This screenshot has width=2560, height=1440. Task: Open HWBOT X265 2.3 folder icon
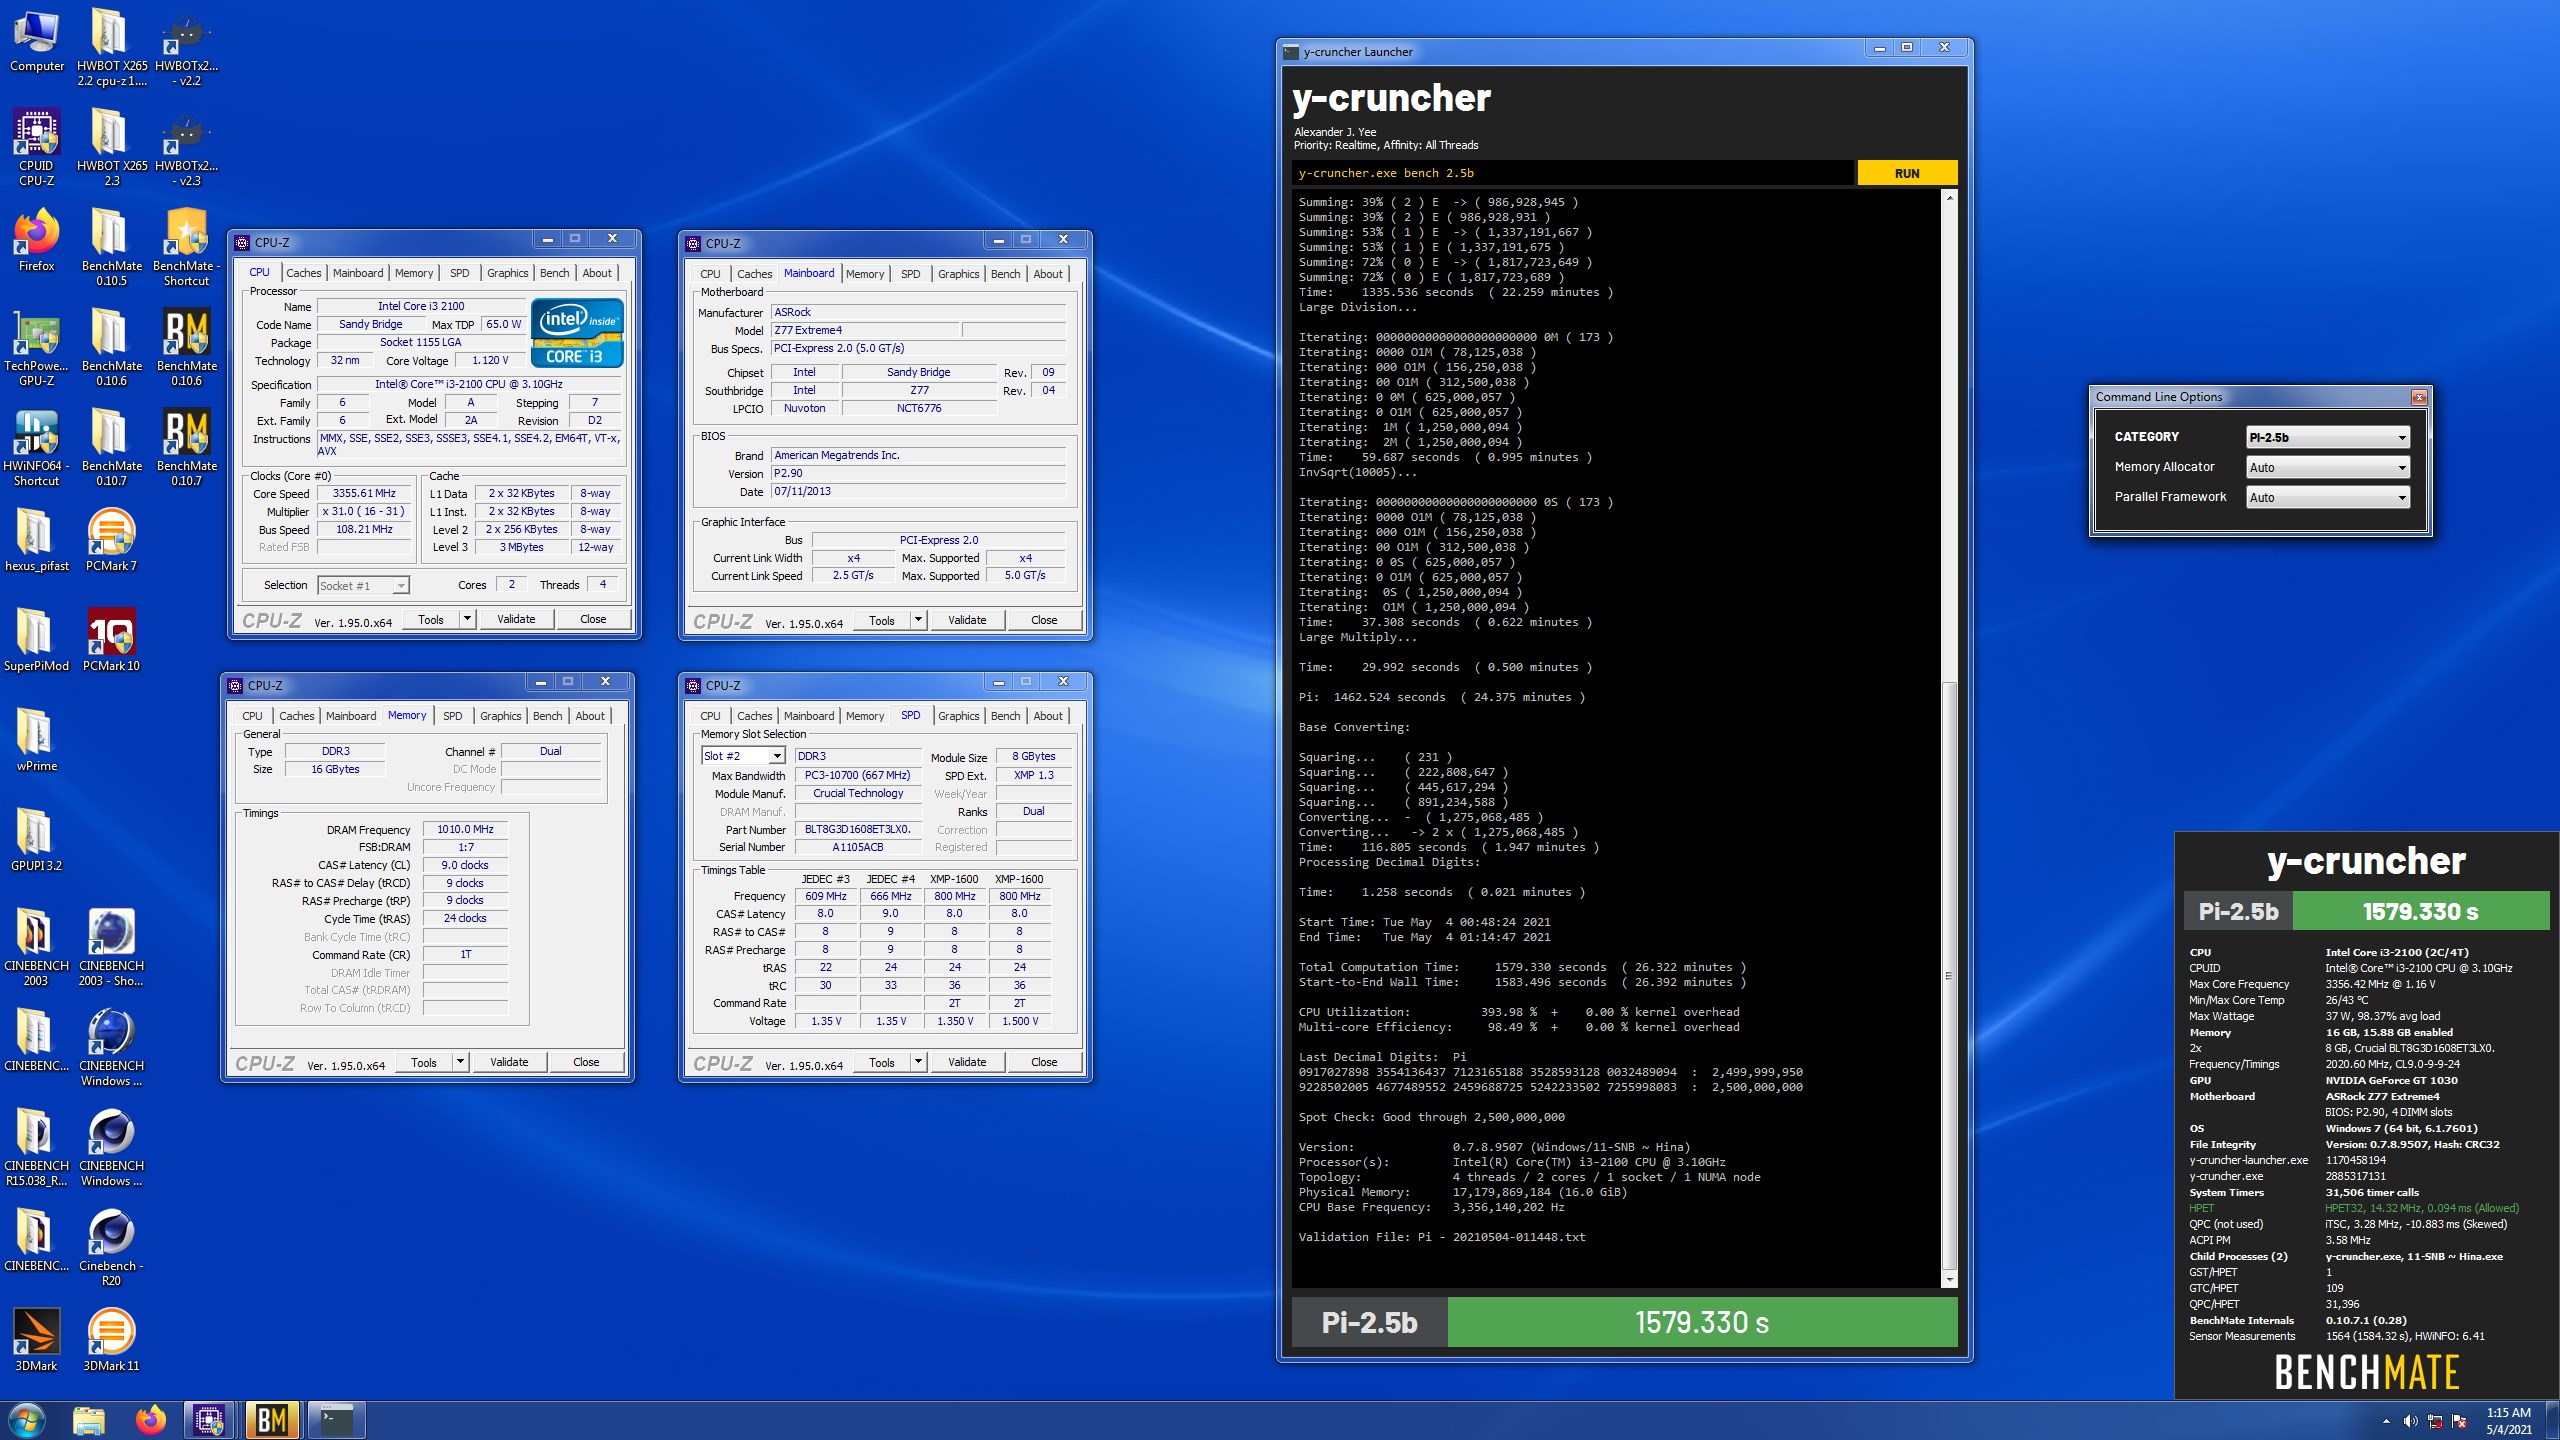coord(111,148)
